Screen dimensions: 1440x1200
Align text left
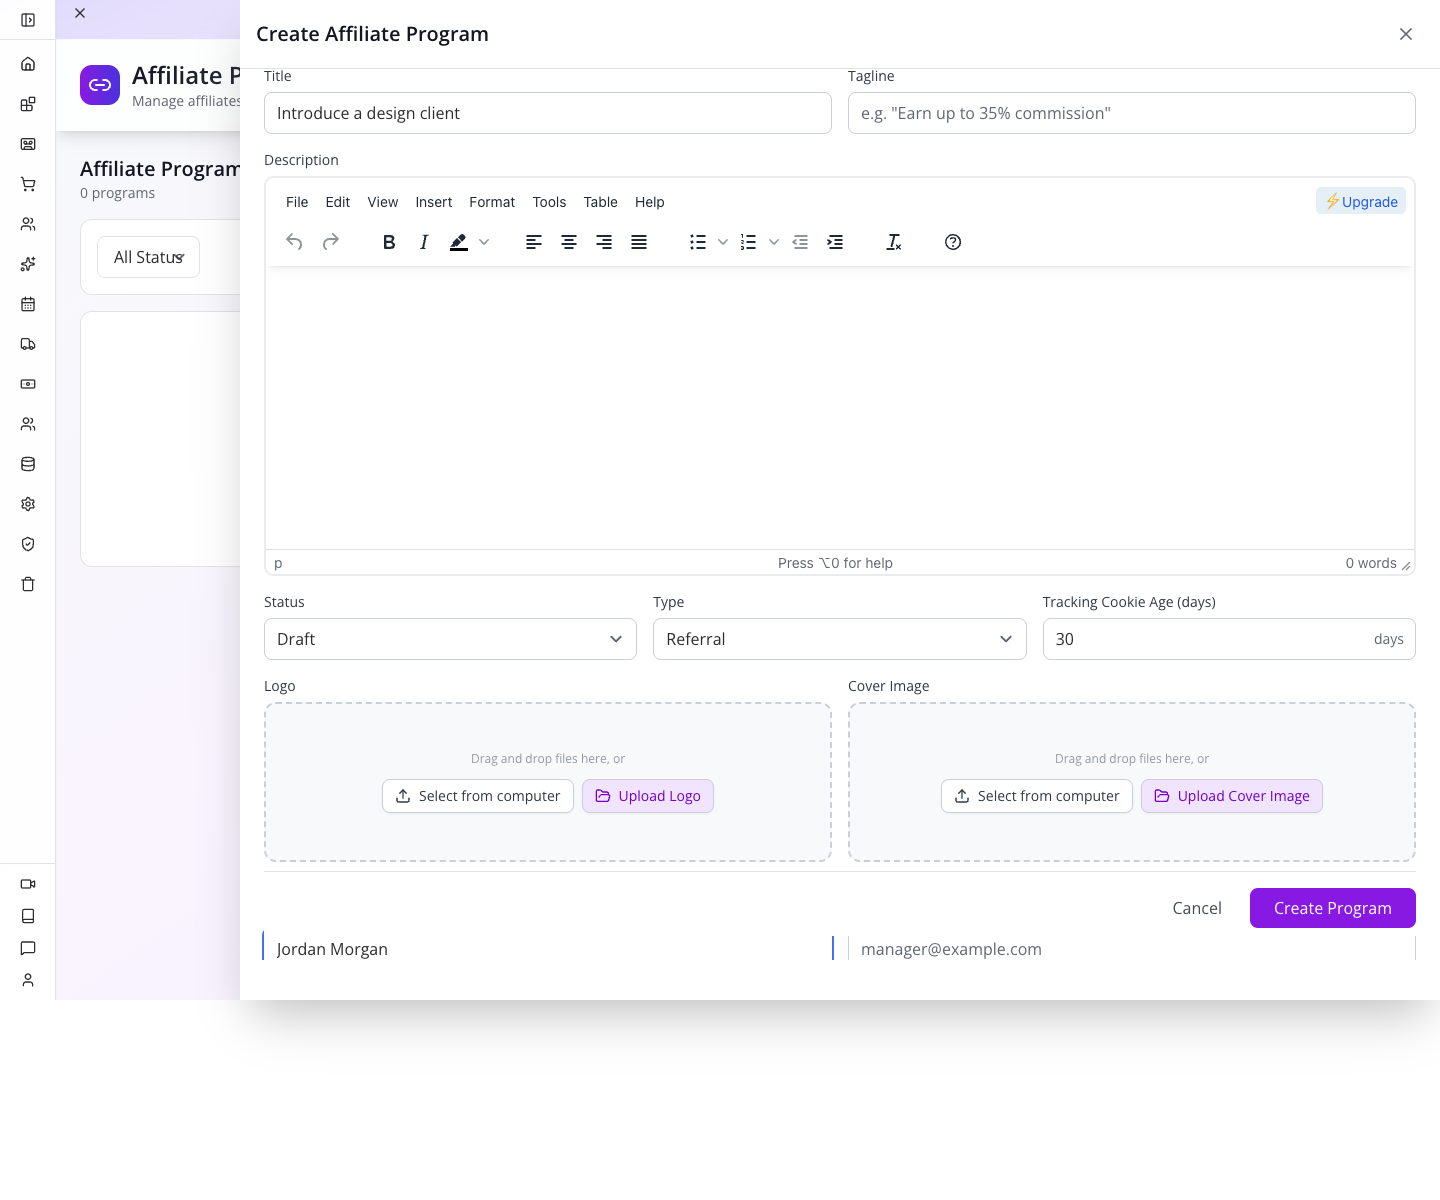[x=534, y=242]
